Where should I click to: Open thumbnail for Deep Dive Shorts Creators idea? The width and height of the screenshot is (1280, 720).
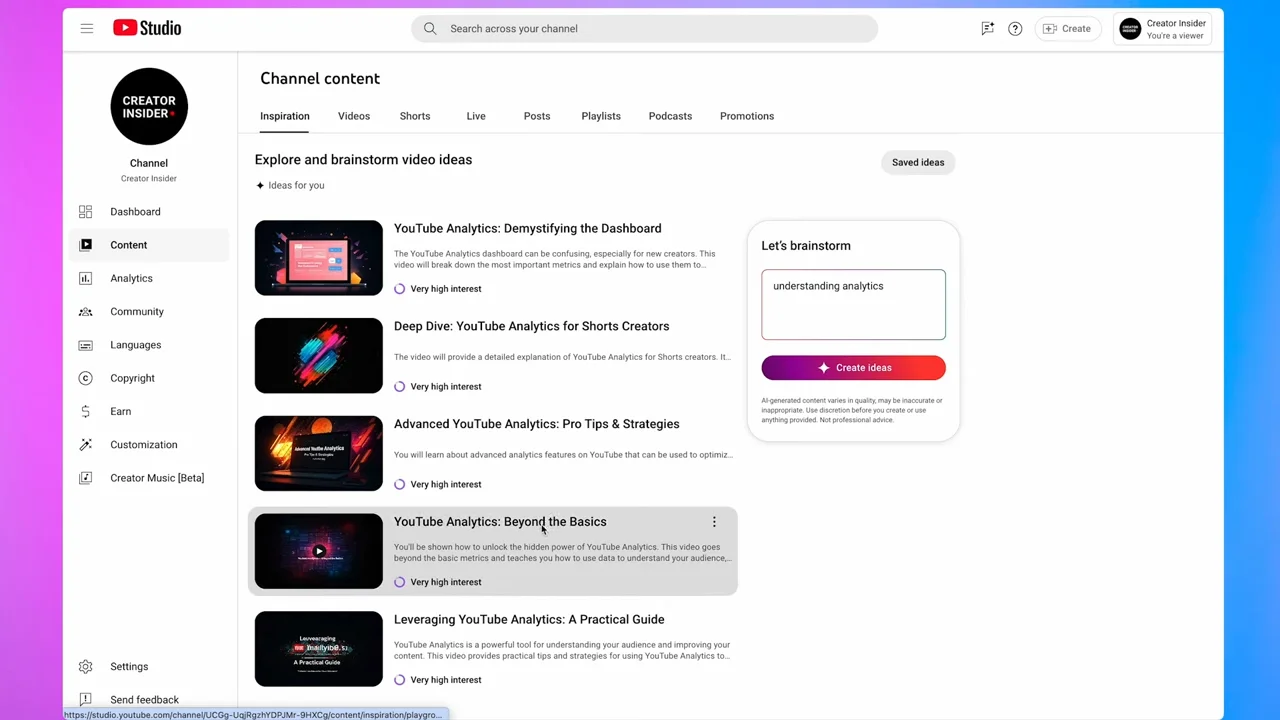(318, 356)
